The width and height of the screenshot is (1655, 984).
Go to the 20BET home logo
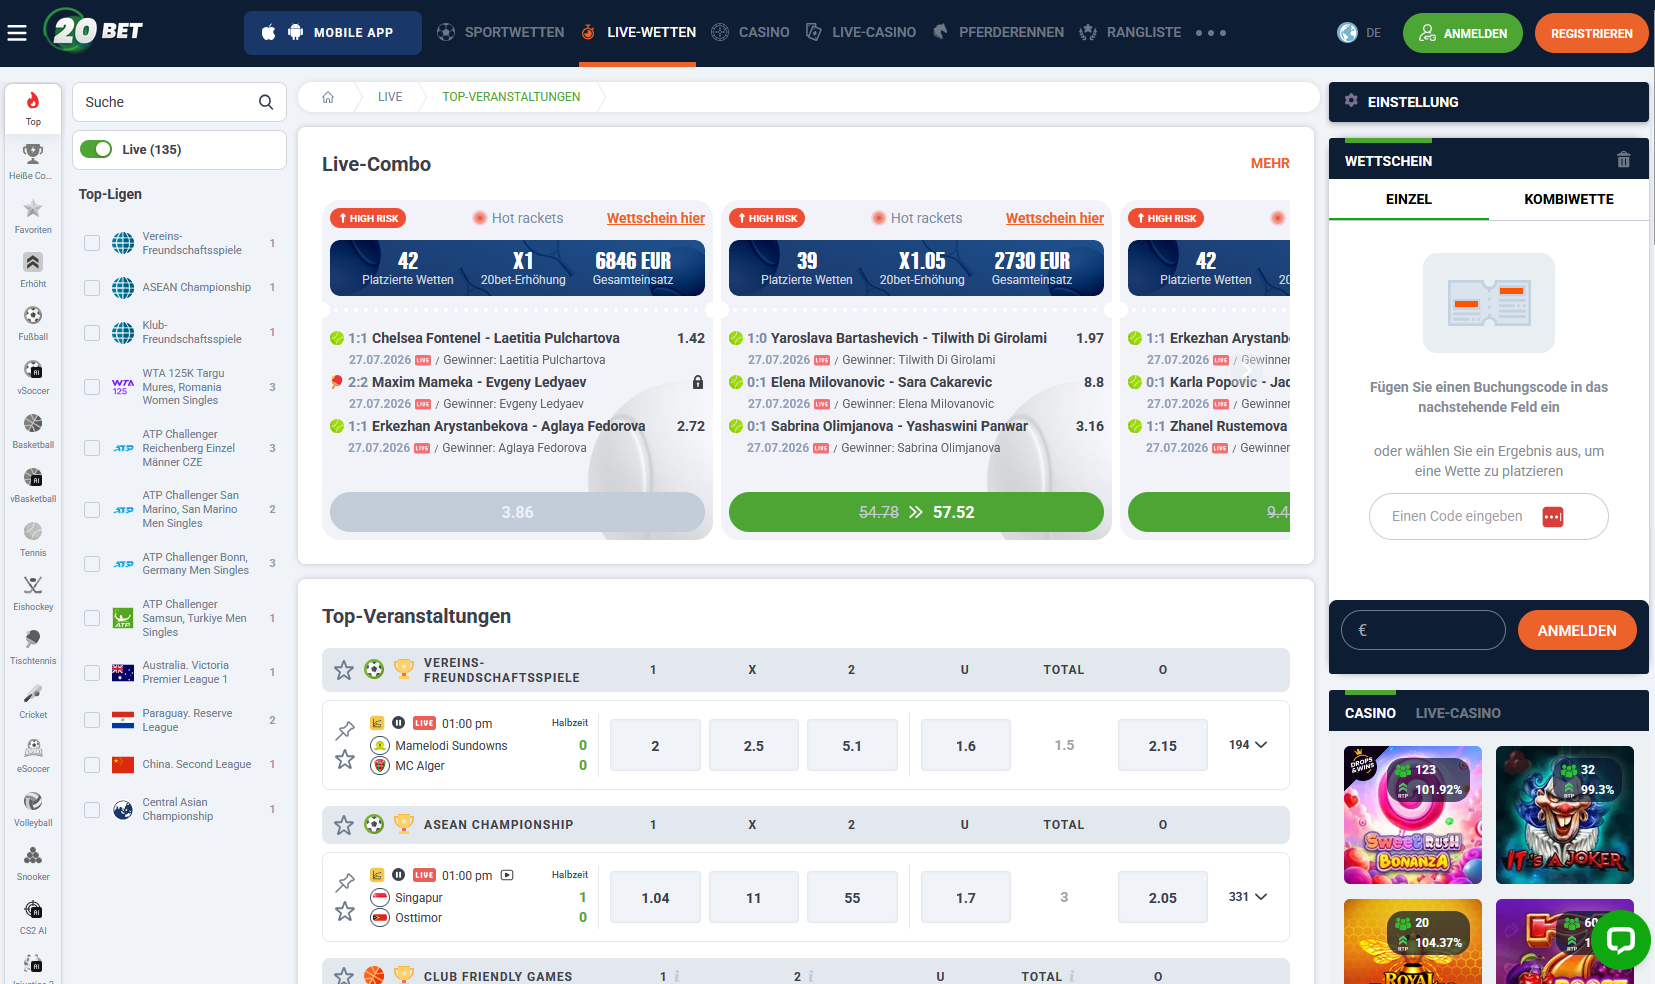point(94,31)
